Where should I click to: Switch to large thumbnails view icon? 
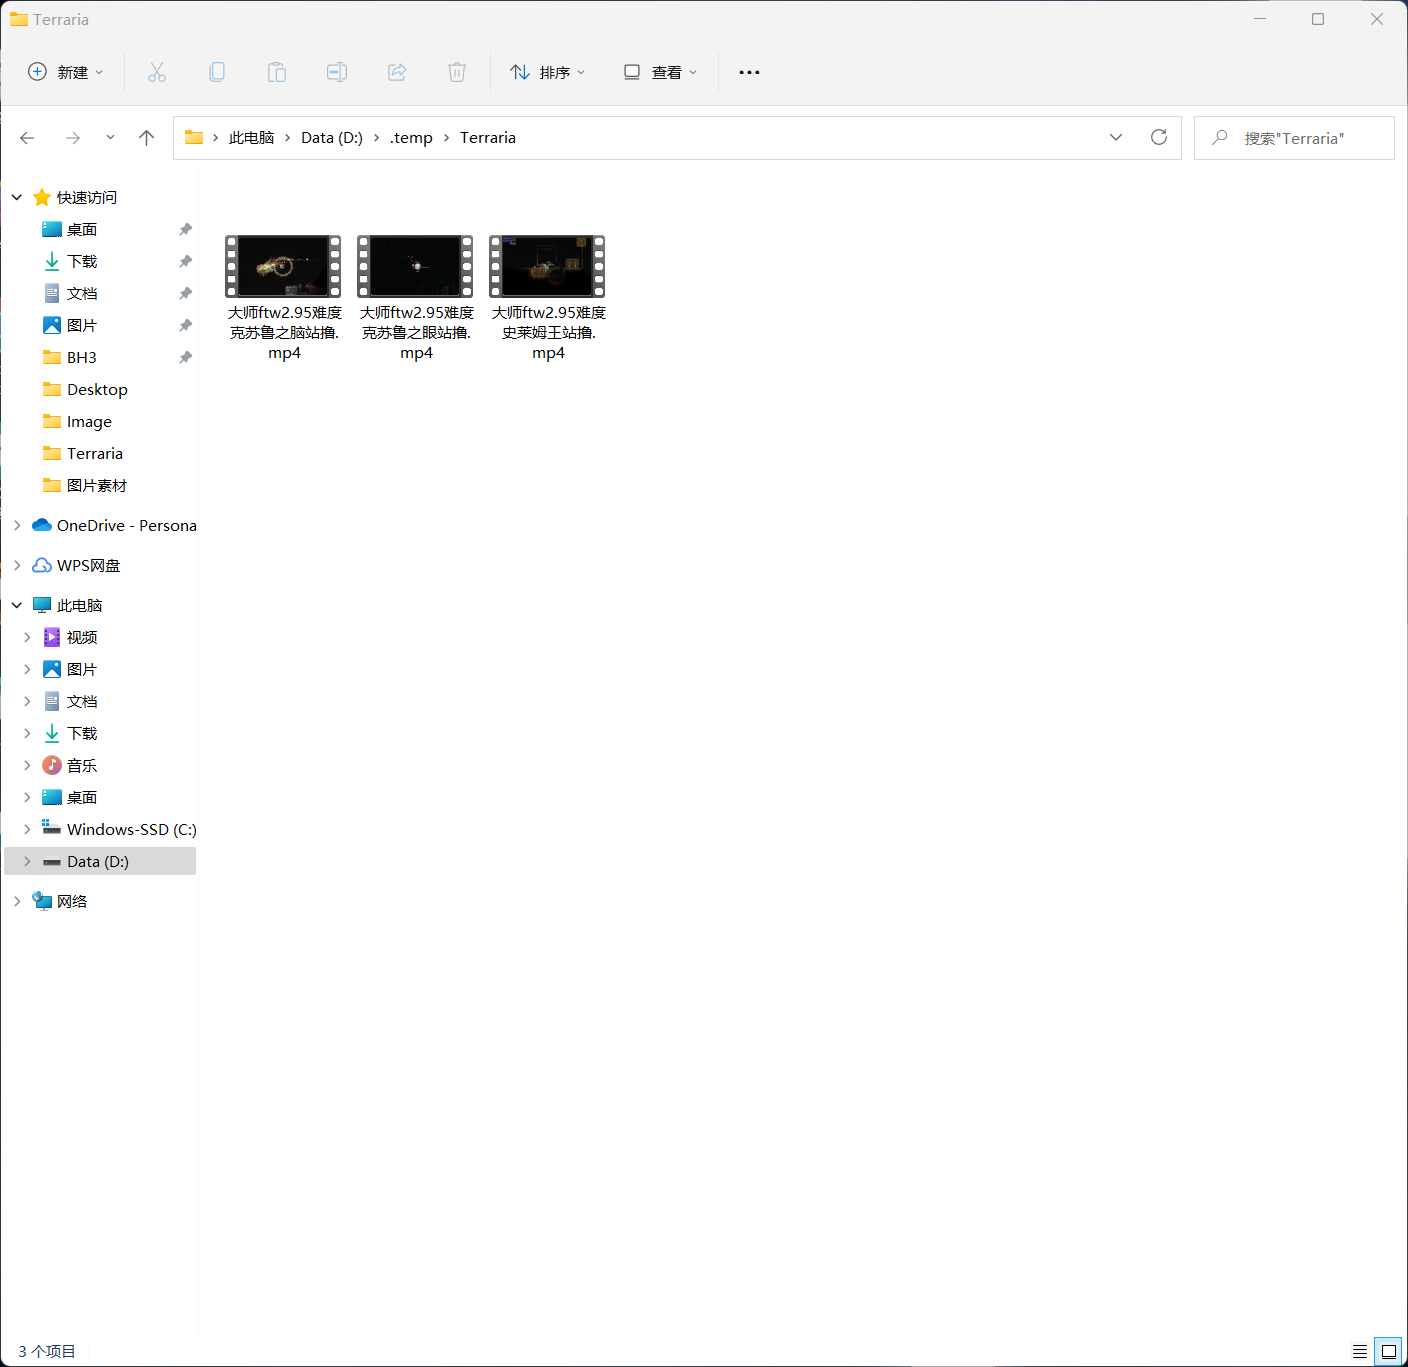1388,1351
